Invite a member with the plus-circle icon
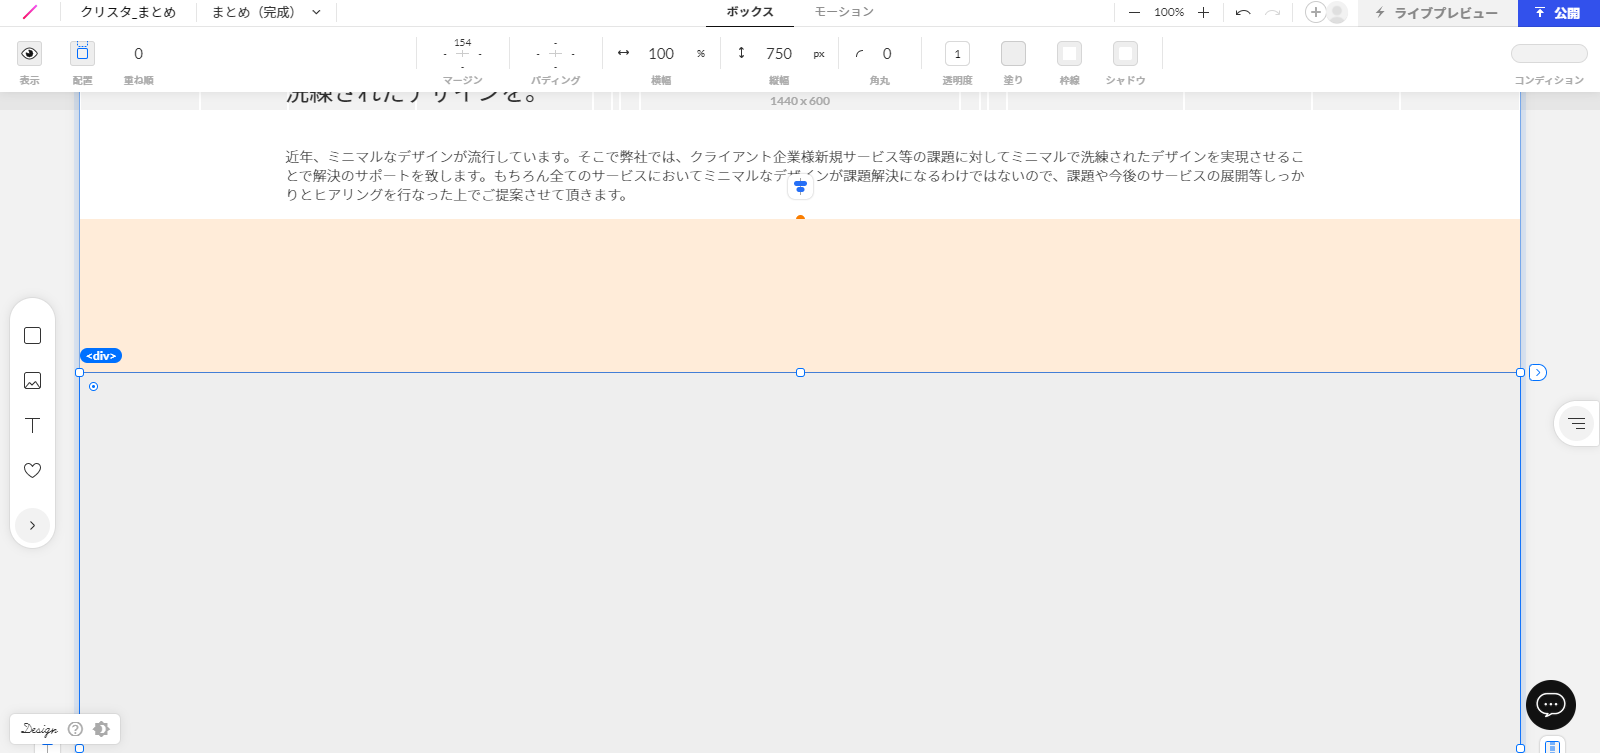 tap(1315, 12)
